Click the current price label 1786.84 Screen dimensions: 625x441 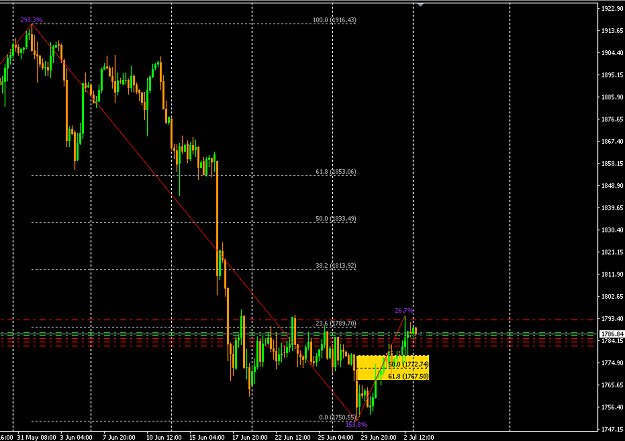coord(612,333)
